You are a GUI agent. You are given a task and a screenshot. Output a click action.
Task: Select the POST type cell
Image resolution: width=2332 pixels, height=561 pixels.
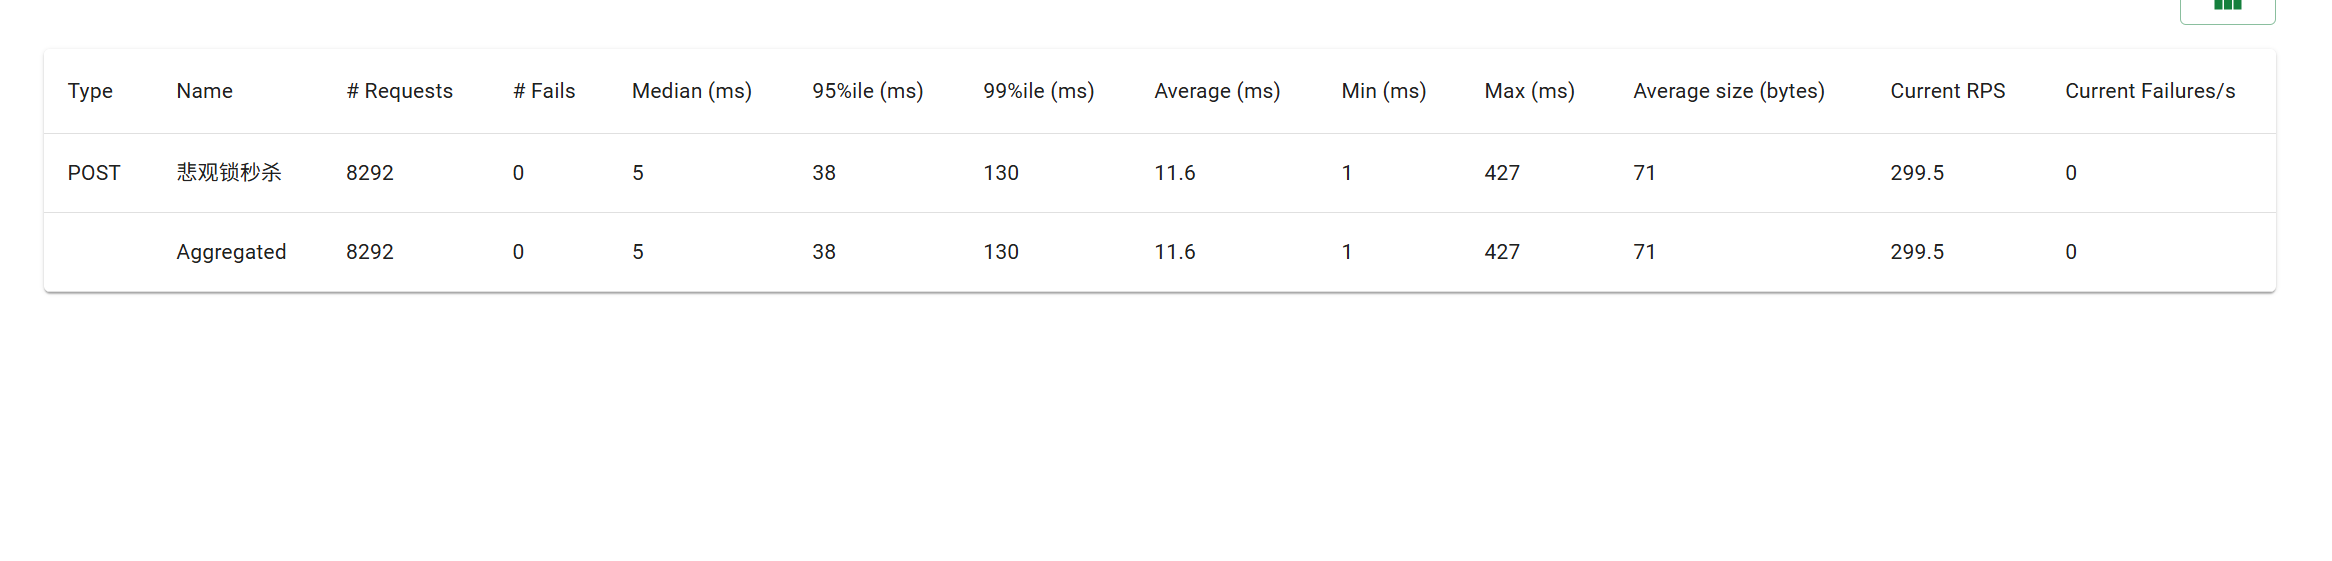(x=94, y=173)
